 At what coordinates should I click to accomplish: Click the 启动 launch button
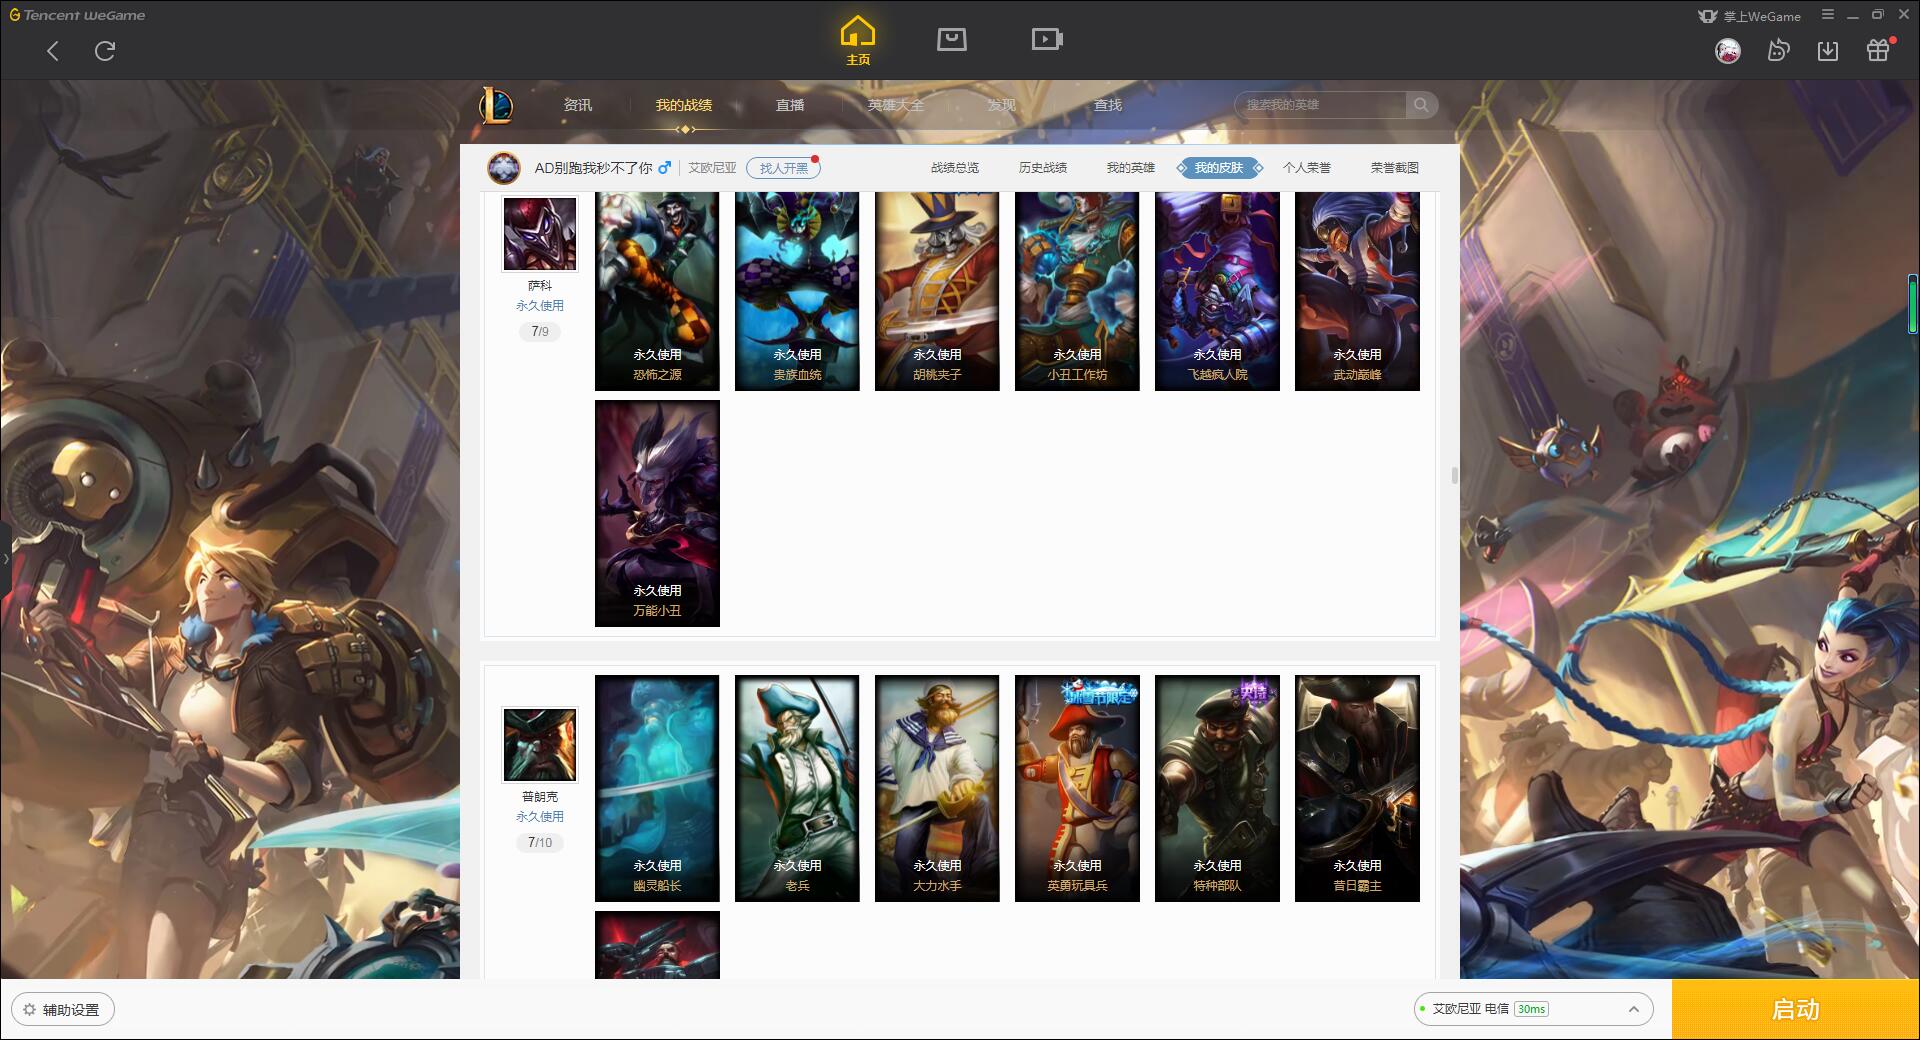[x=1796, y=1010]
